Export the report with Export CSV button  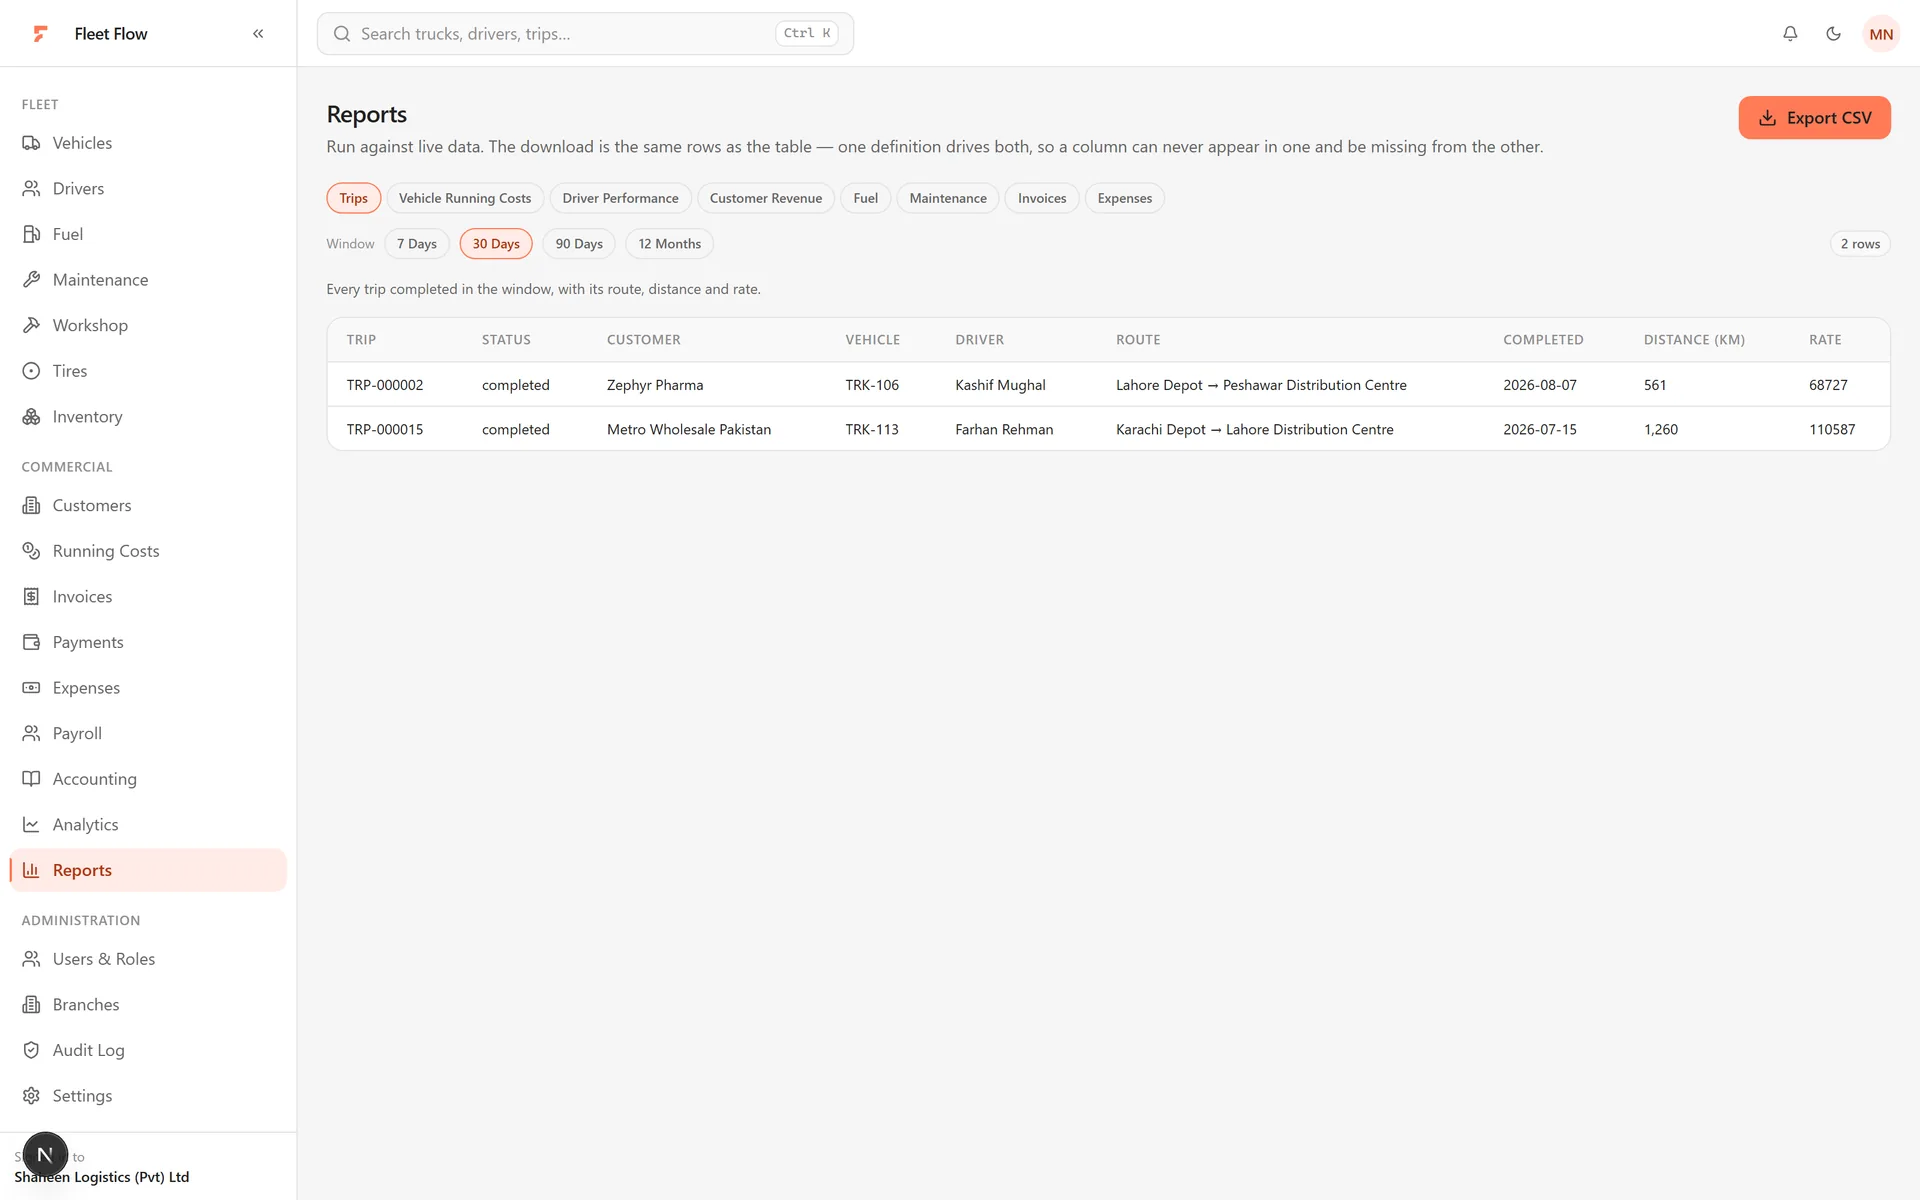pos(1814,118)
